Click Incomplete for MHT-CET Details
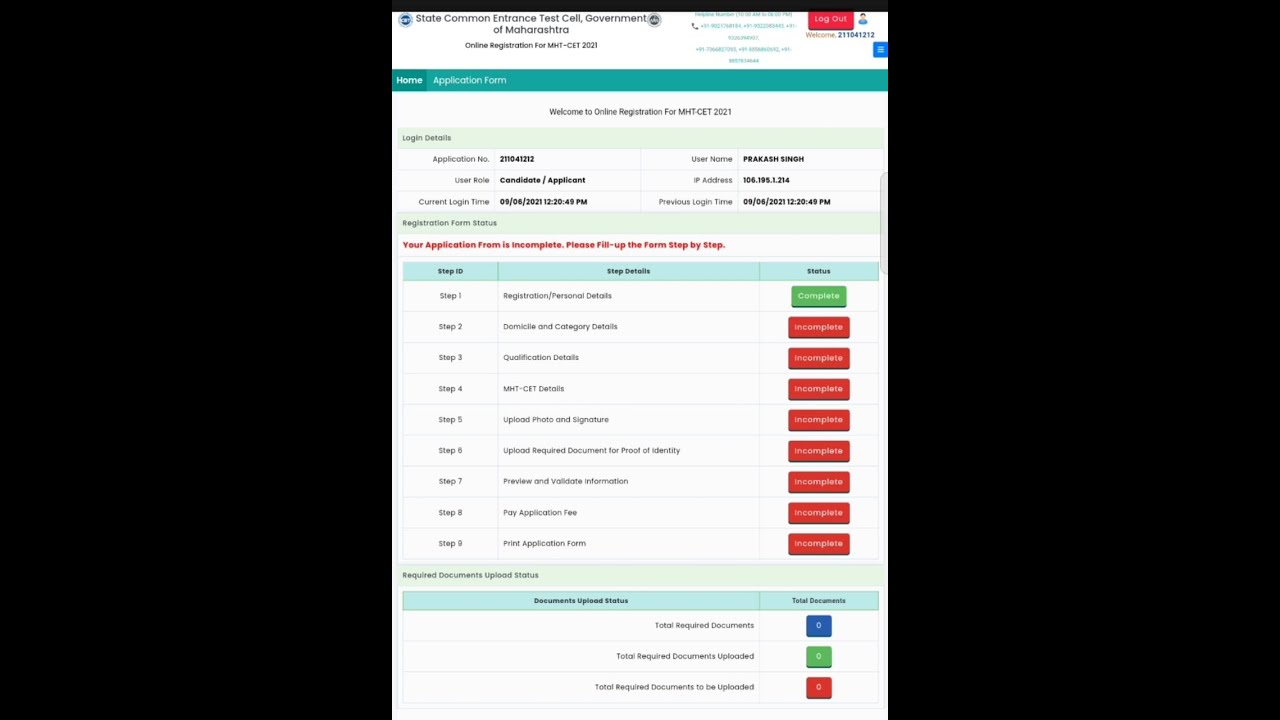Viewport: 1280px width, 720px height. tap(819, 389)
